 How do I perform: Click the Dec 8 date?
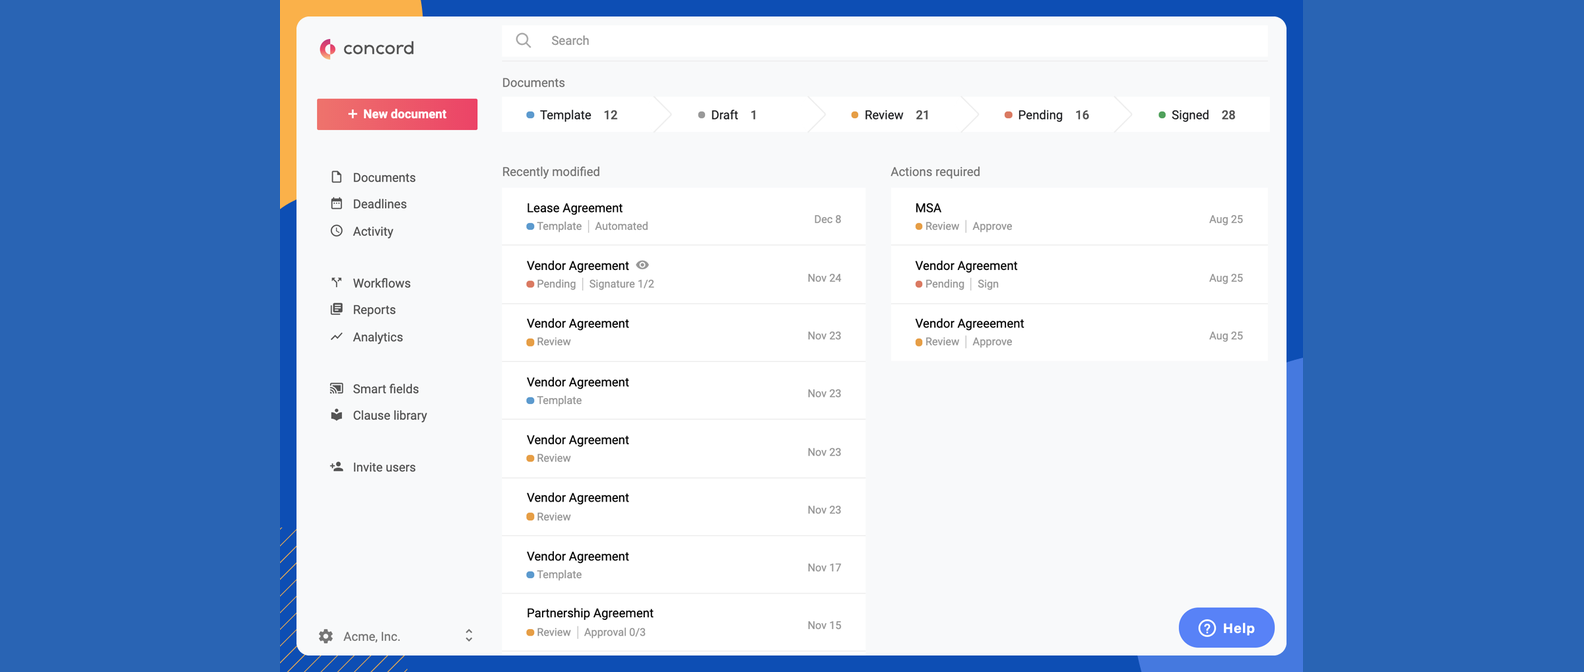pos(827,219)
